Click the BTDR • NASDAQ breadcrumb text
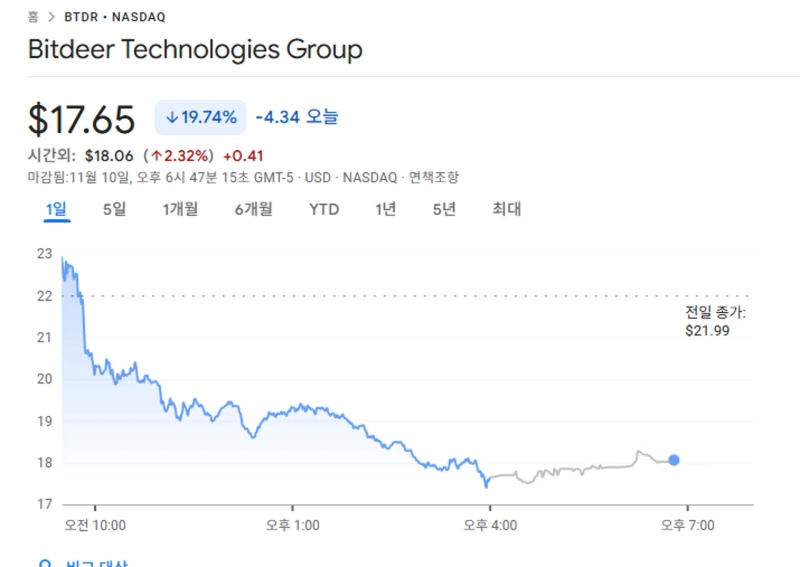Screen dimensions: 800x567 [x=117, y=18]
